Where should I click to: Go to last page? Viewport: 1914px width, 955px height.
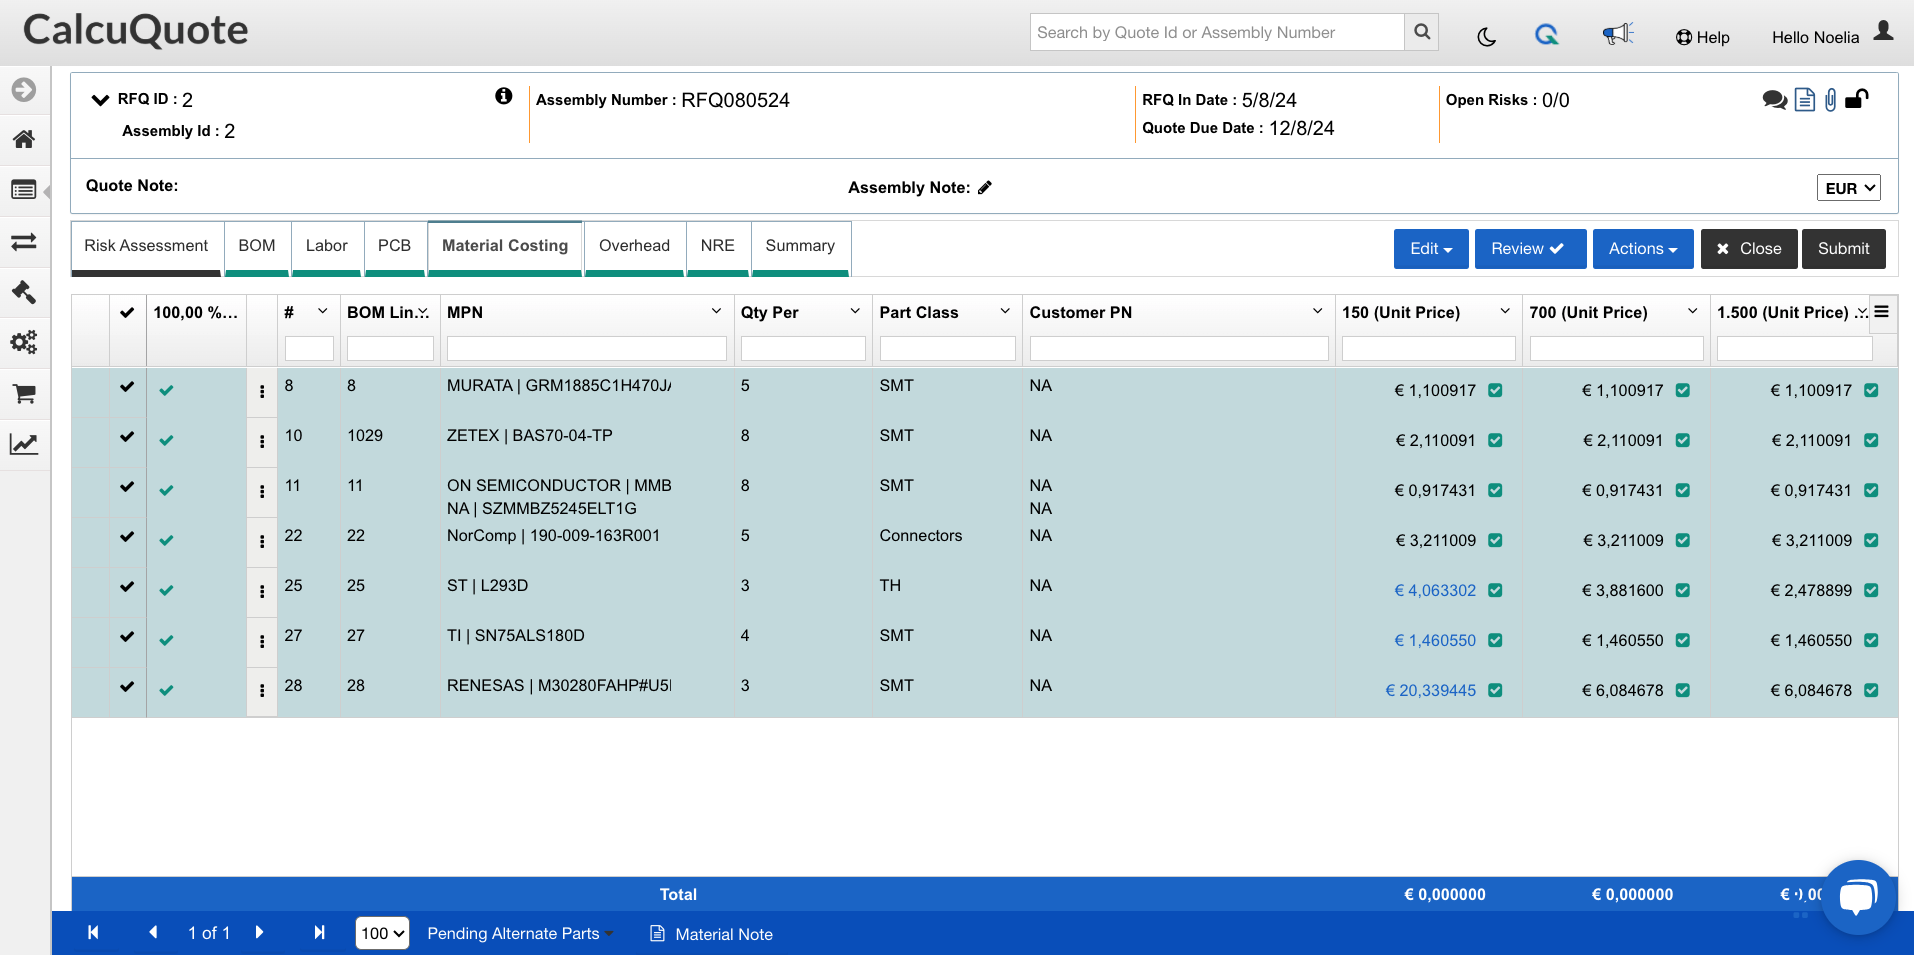(x=320, y=933)
